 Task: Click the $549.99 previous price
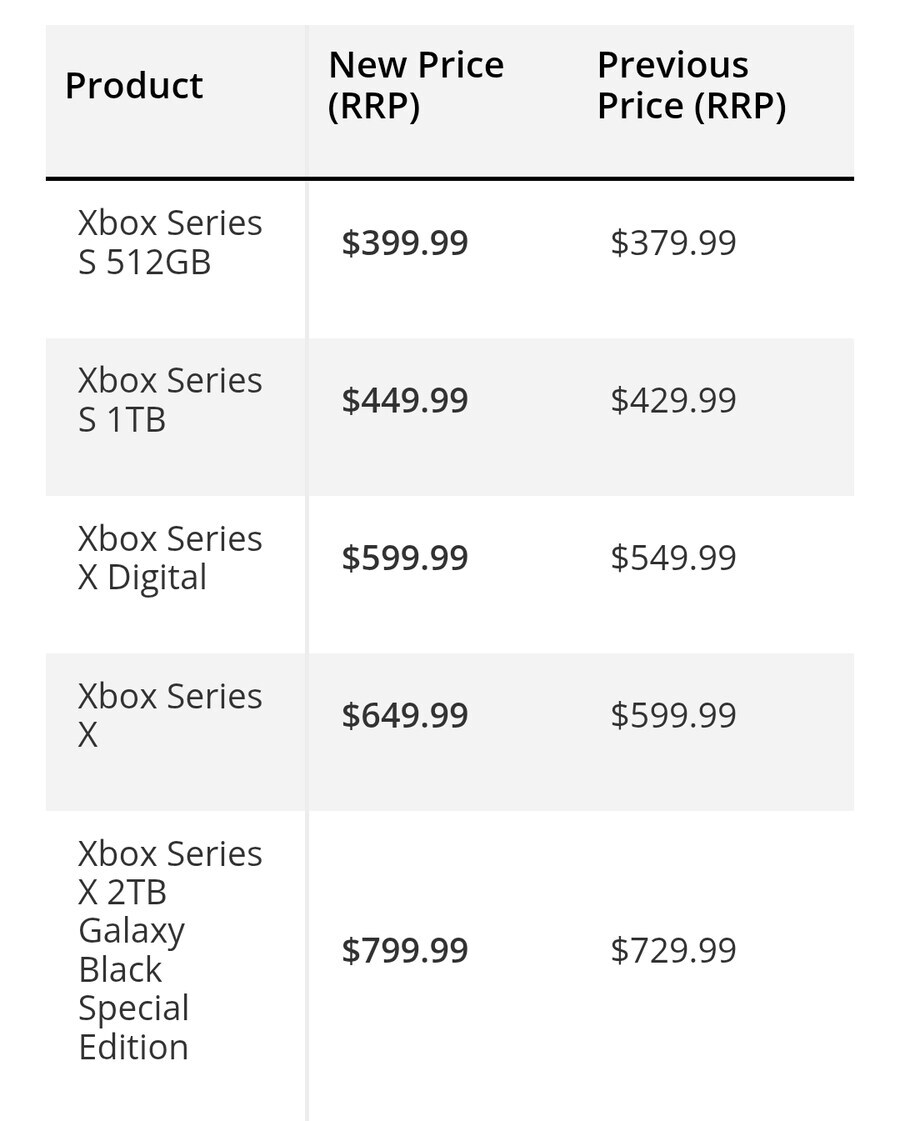click(x=673, y=558)
